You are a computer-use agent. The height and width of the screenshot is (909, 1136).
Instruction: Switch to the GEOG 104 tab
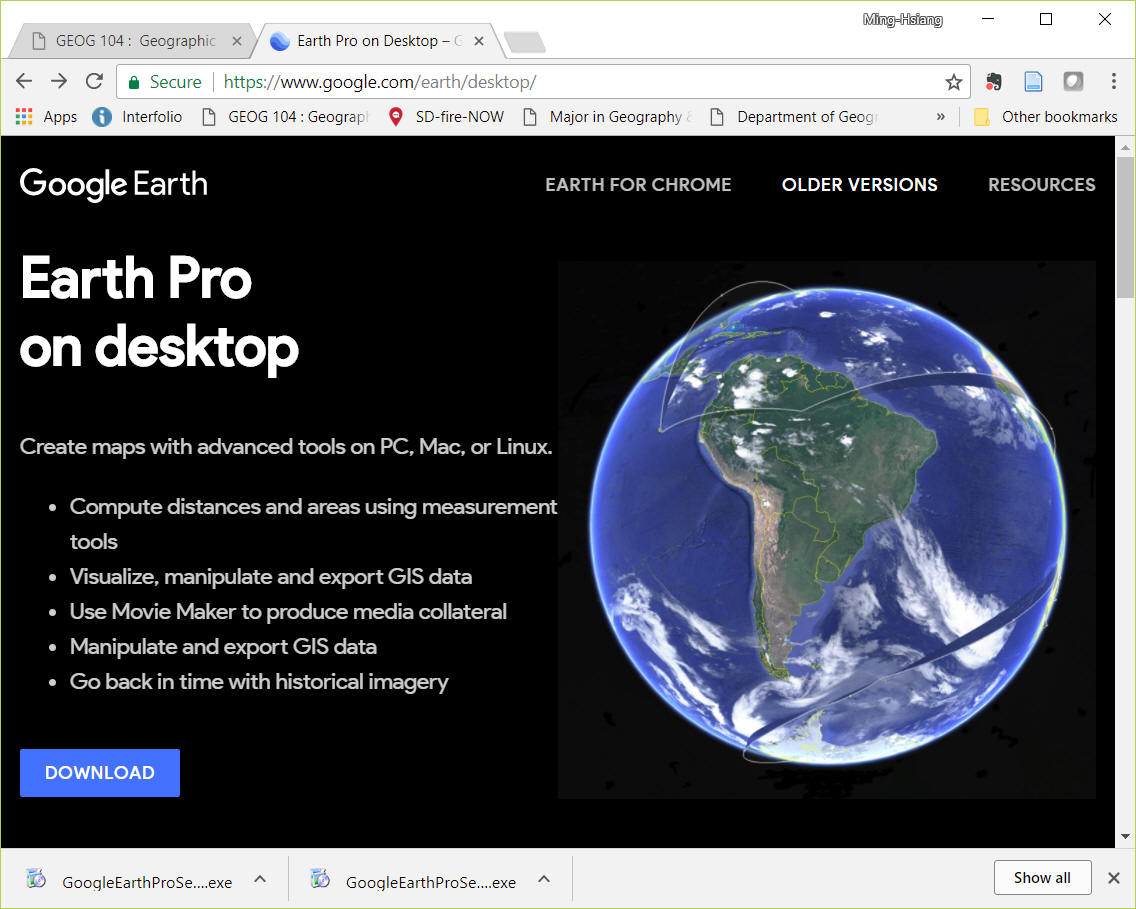(134, 41)
